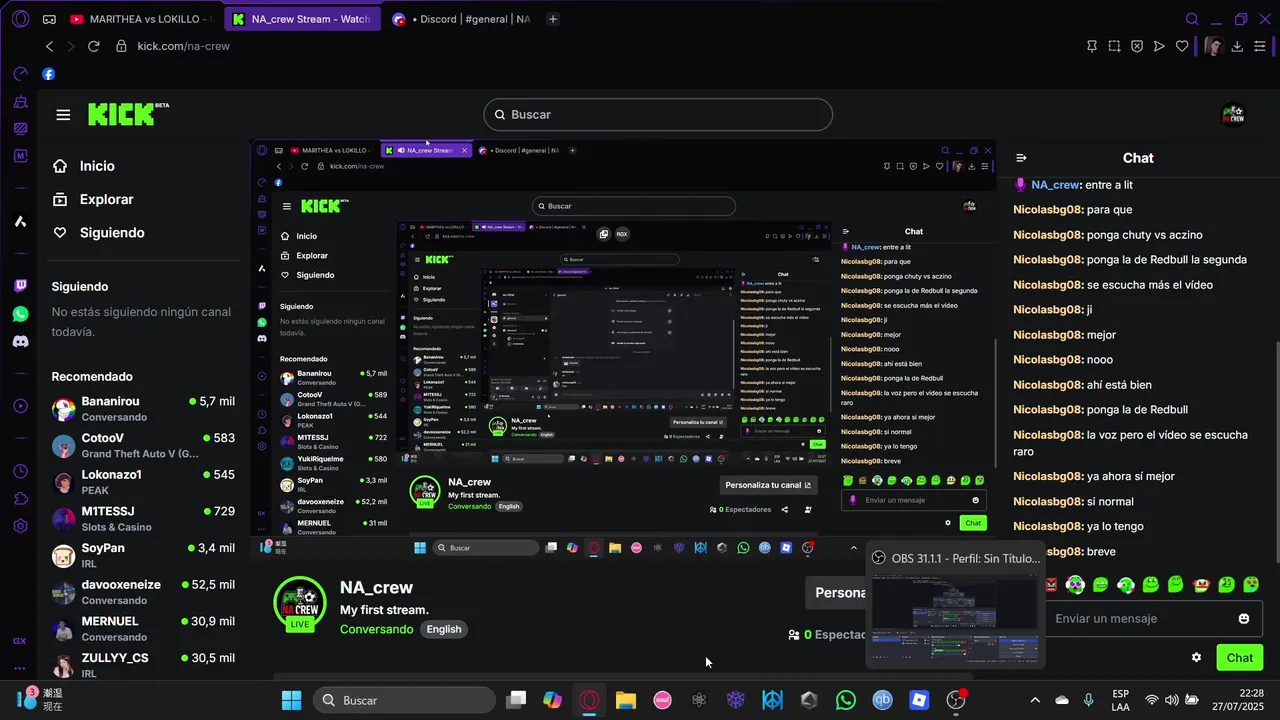Insert the red angry emote
Image resolution: width=1280 pixels, height=720 pixels.
point(1051,584)
